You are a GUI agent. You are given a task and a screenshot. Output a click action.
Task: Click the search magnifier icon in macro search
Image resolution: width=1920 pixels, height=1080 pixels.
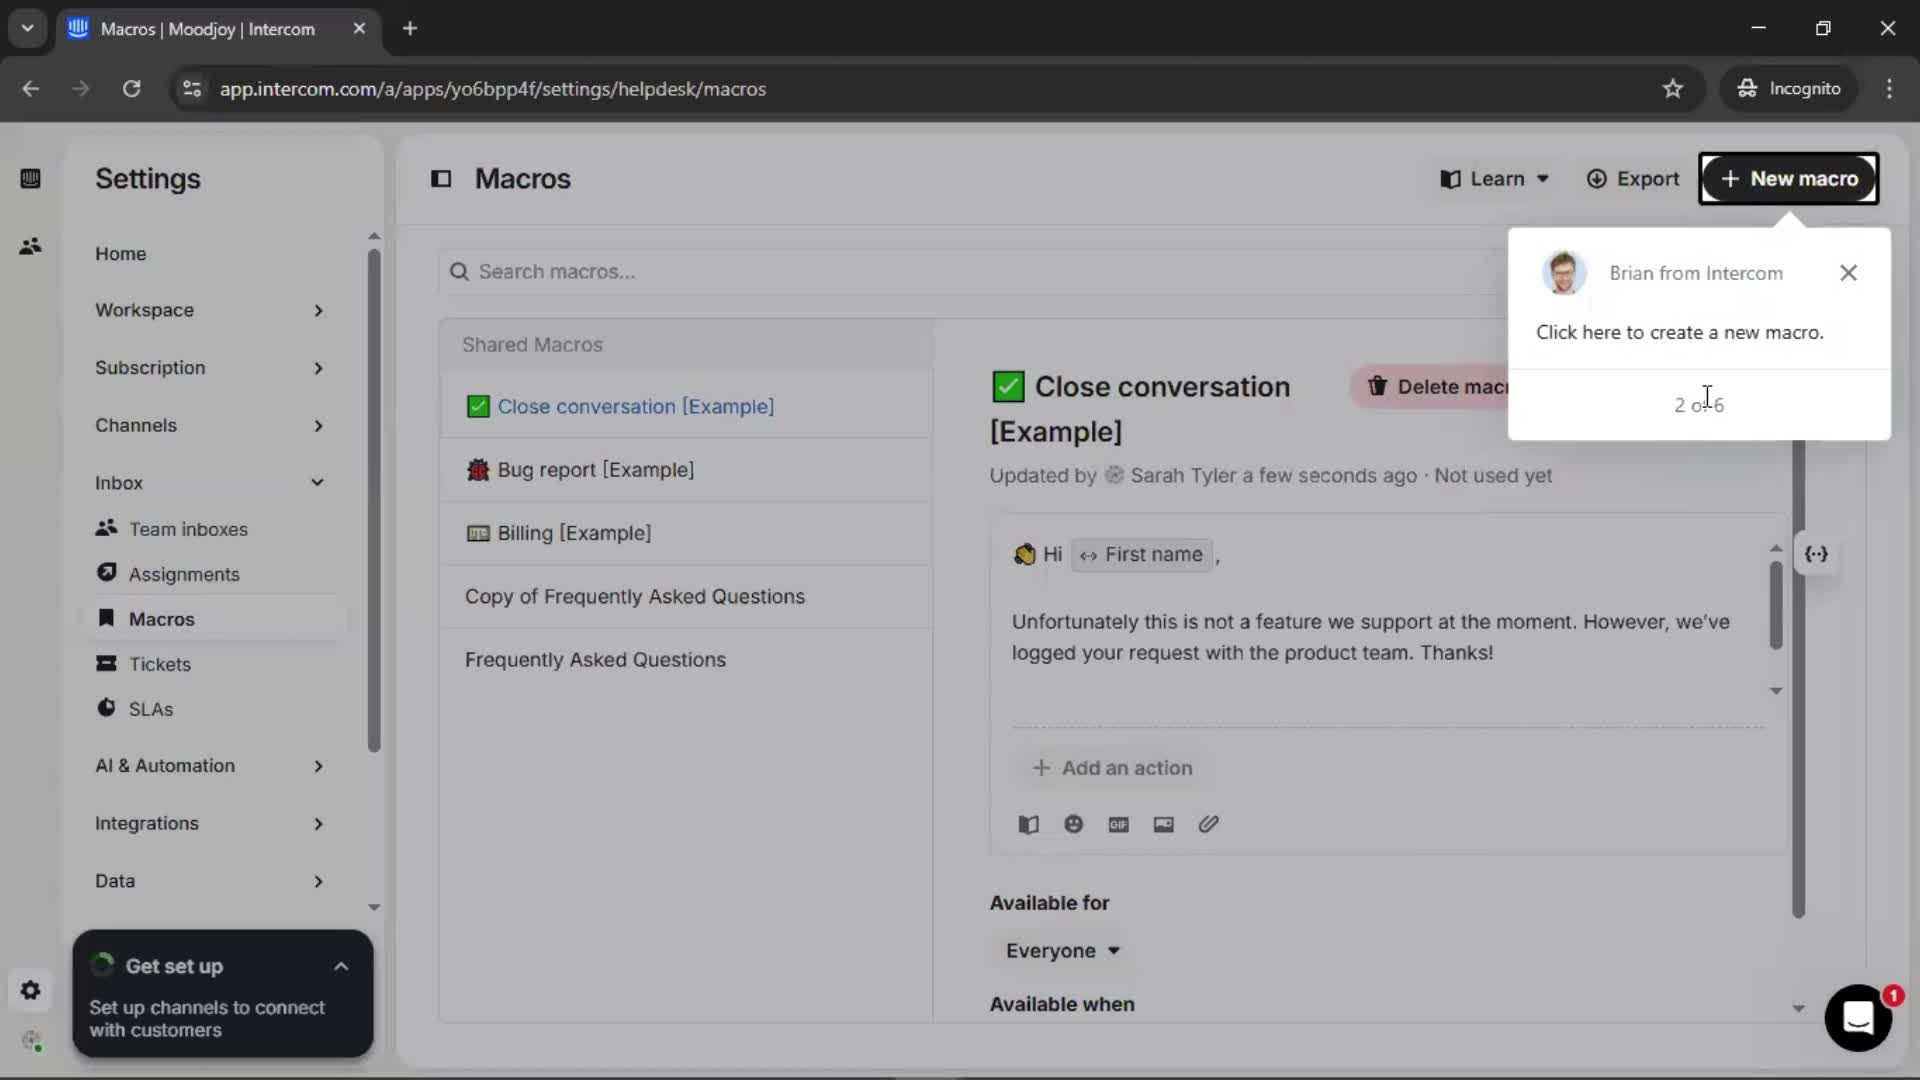pyautogui.click(x=459, y=272)
